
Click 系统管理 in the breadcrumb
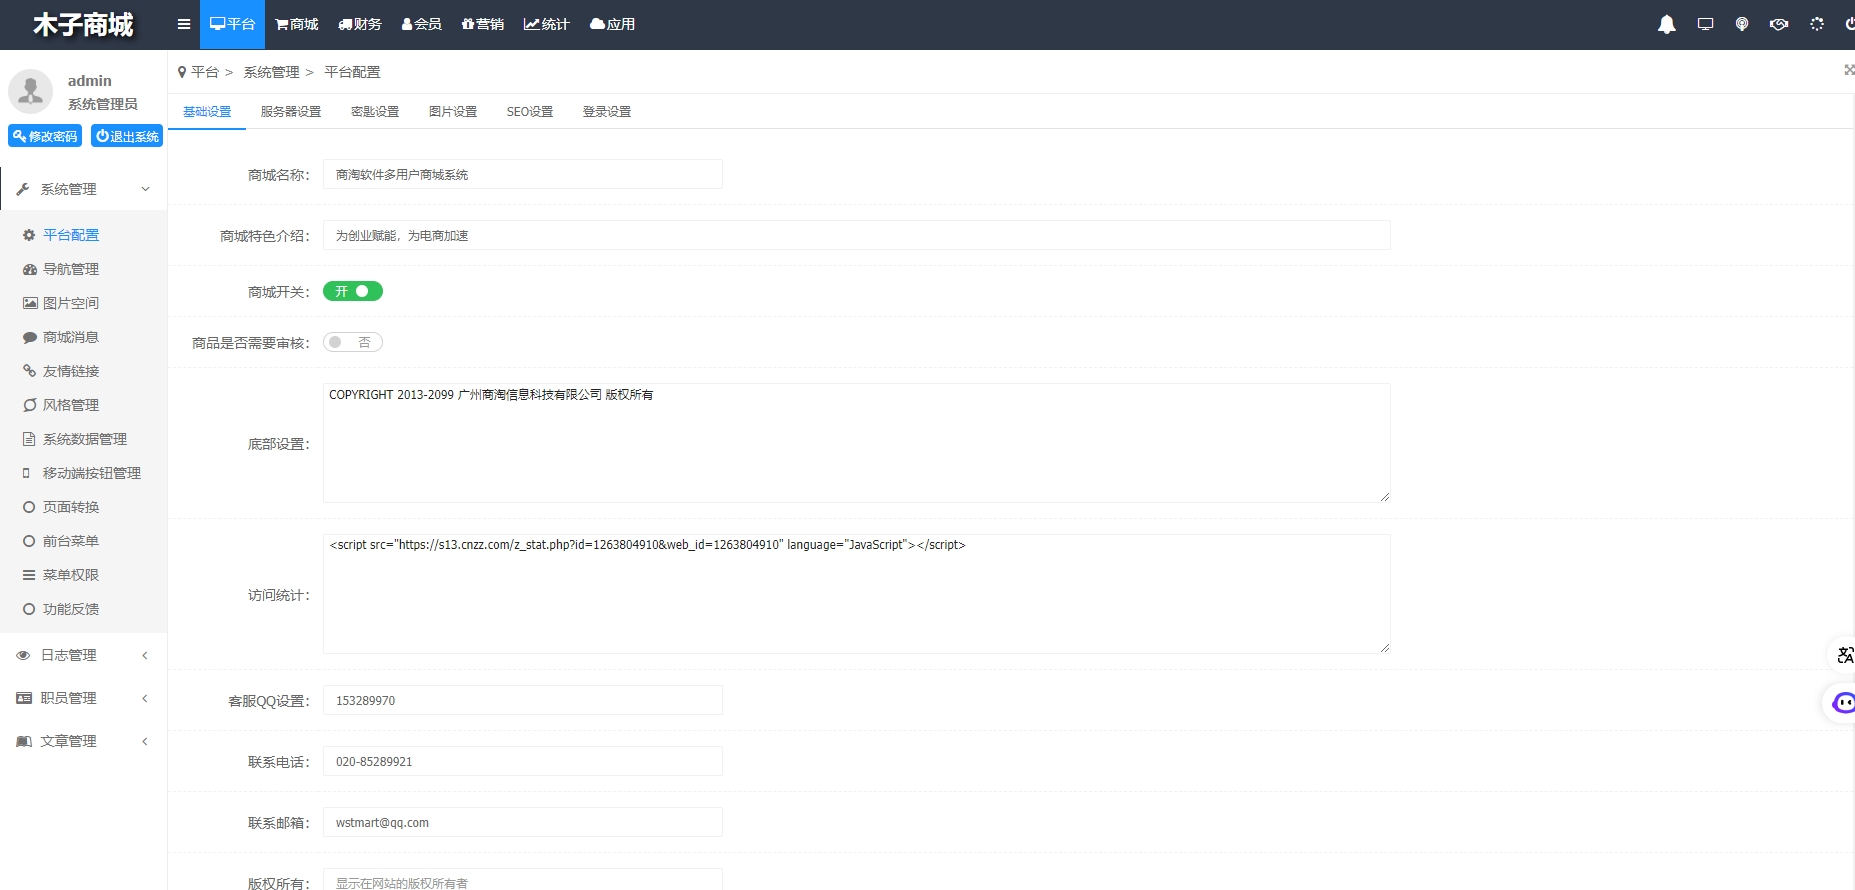[x=272, y=72]
